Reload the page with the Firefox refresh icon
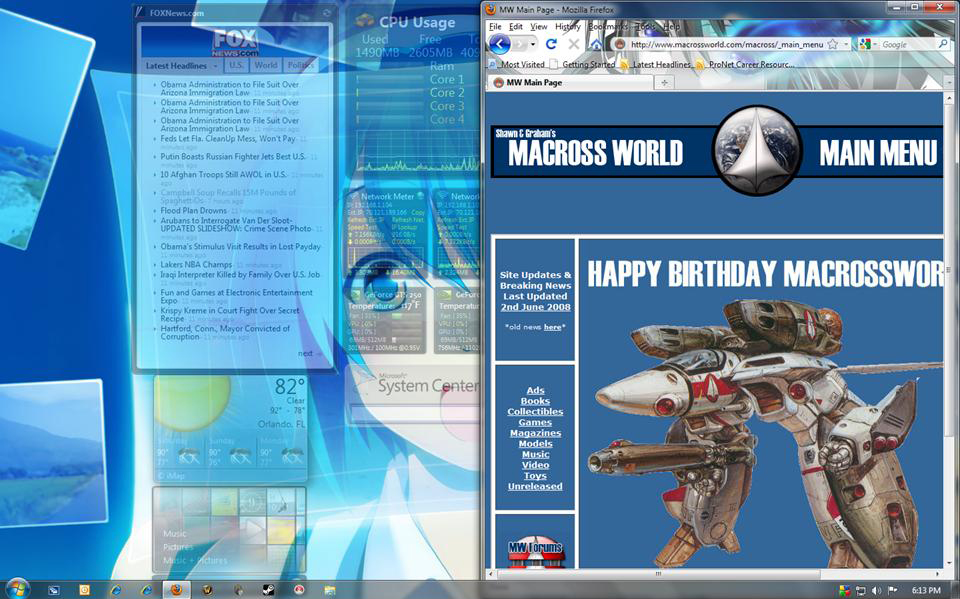This screenshot has width=960, height=599. pyautogui.click(x=551, y=44)
